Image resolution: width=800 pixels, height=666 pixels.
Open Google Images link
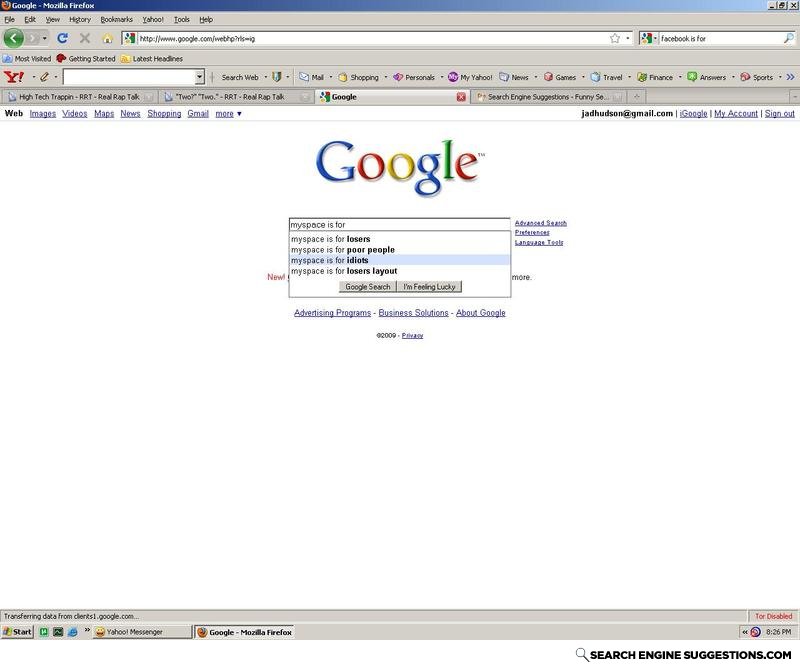tap(43, 113)
